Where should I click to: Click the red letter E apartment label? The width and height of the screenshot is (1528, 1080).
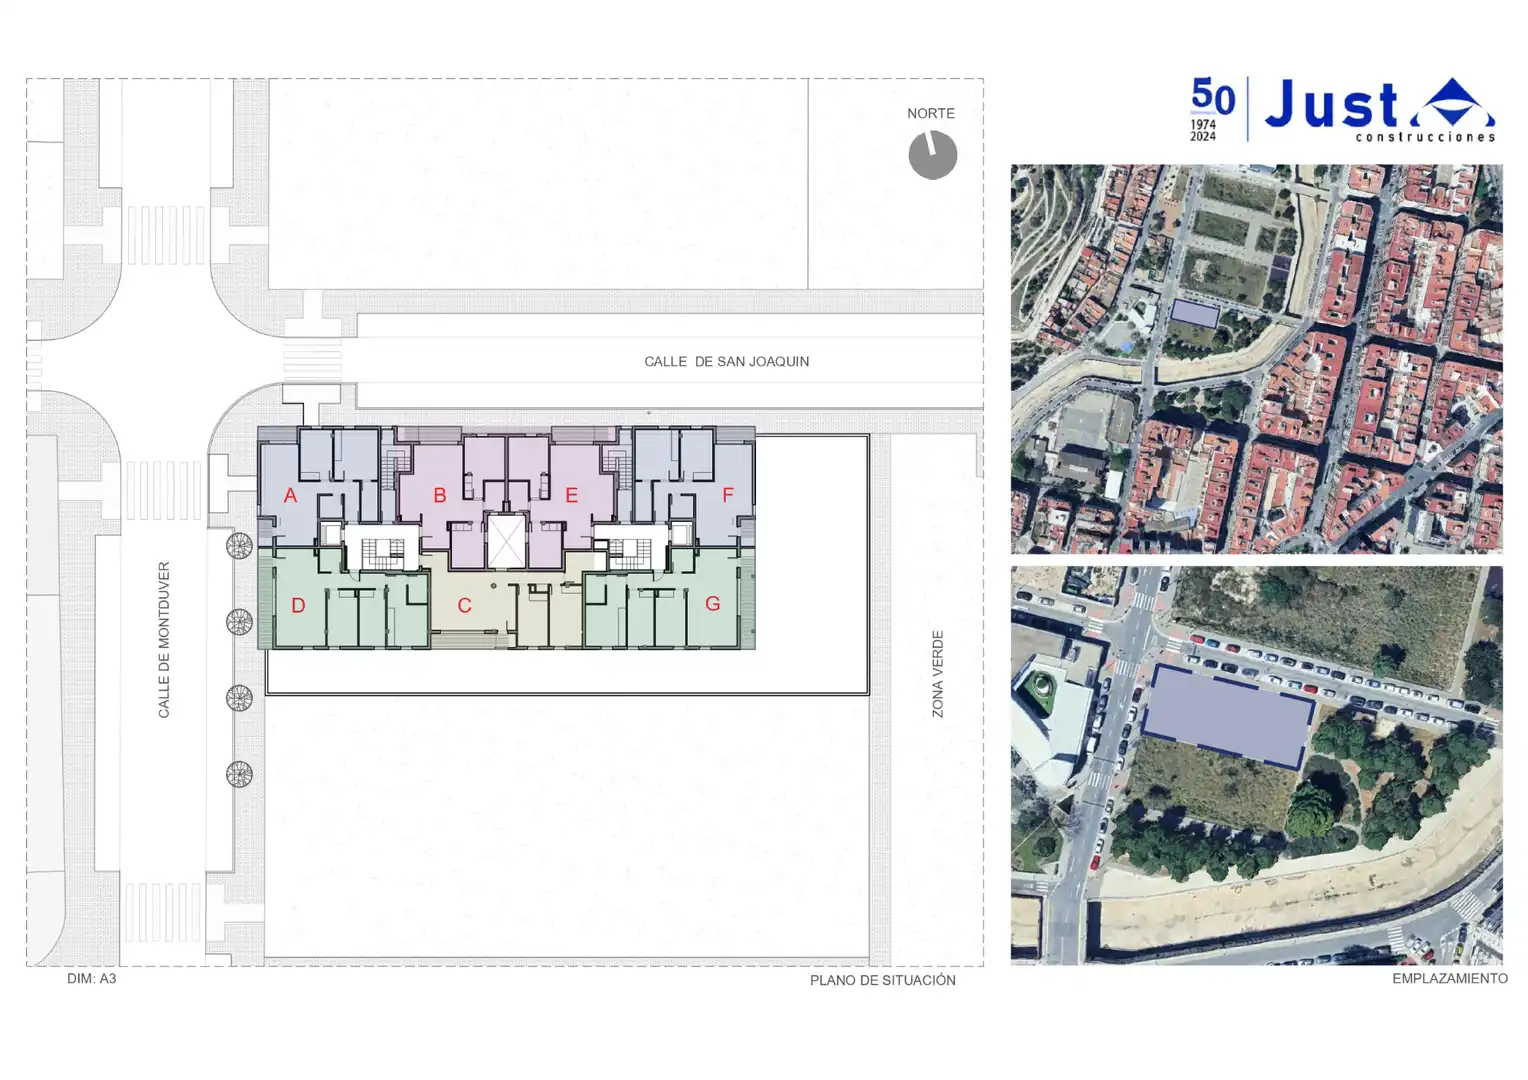pos(572,495)
